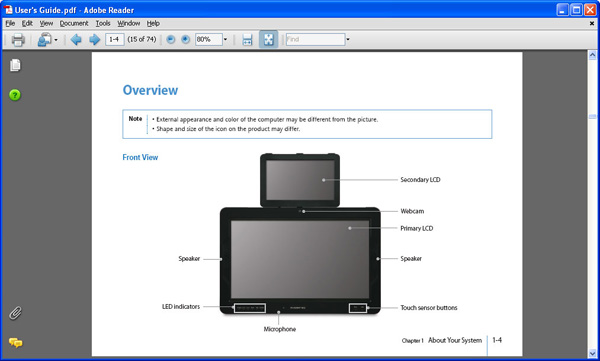Open the Comments panel icon
This screenshot has height=361, width=600.
[16, 342]
